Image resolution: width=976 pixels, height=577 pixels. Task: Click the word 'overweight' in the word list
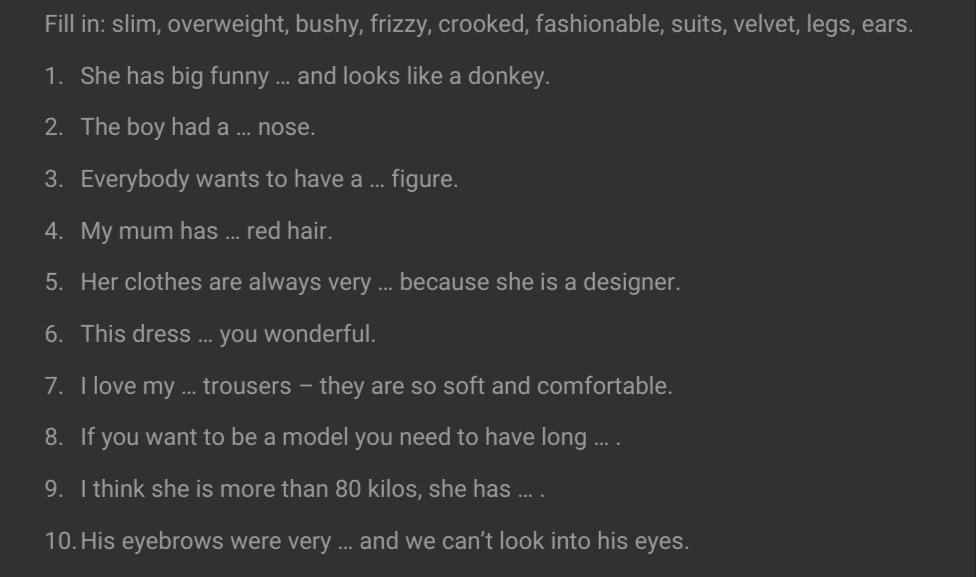point(228,25)
